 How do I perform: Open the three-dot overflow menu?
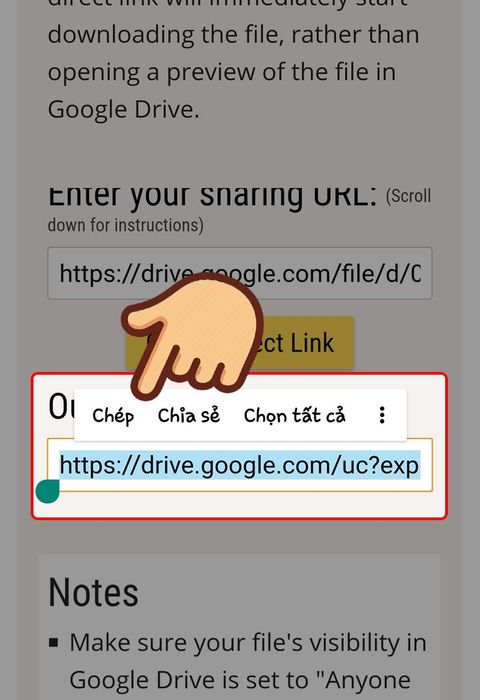[x=382, y=415]
